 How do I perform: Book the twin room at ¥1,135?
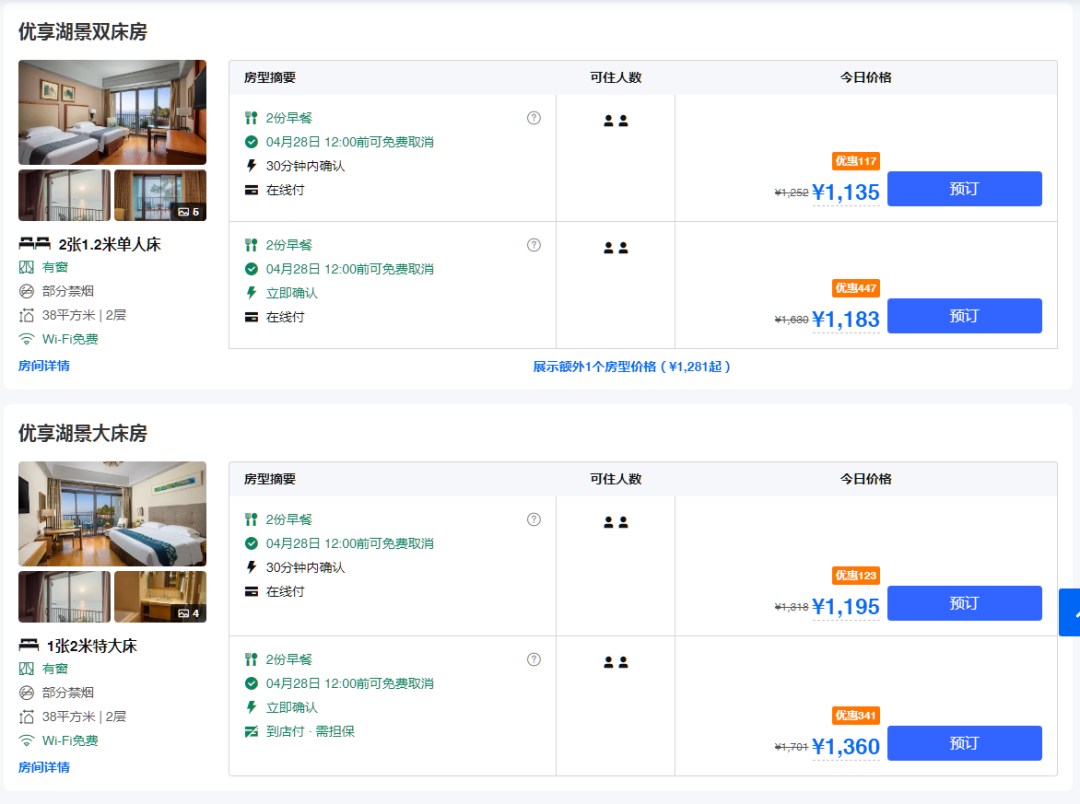click(x=964, y=189)
